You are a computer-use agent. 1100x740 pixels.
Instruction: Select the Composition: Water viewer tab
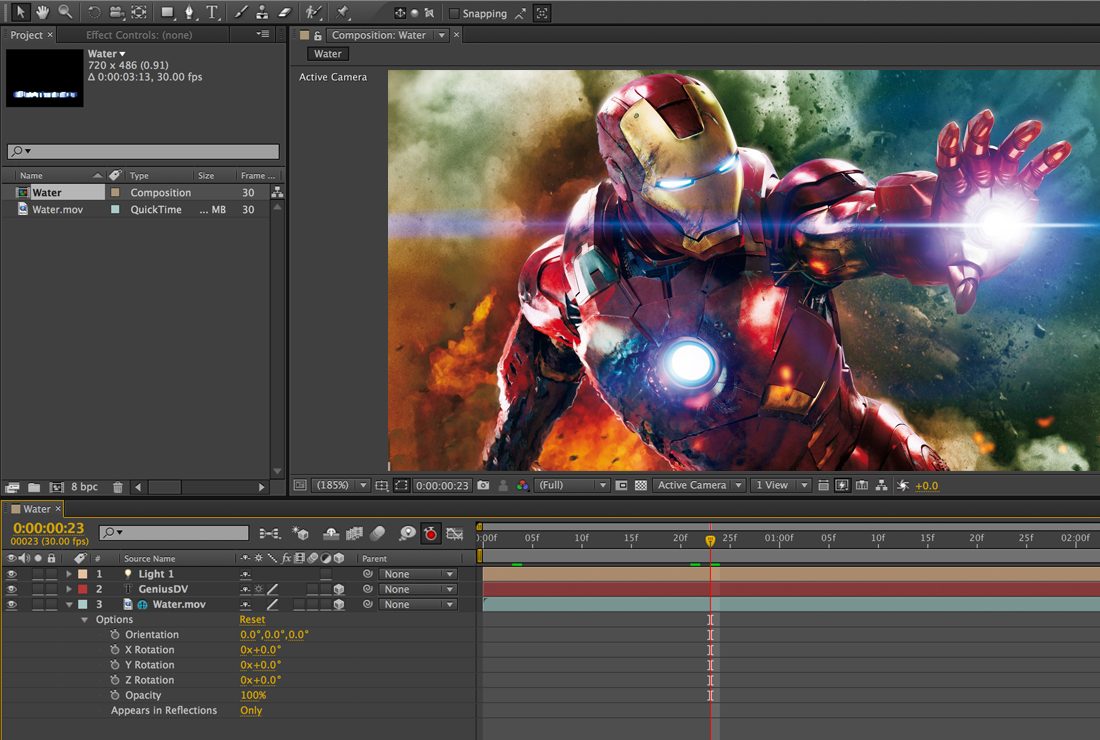tap(378, 35)
